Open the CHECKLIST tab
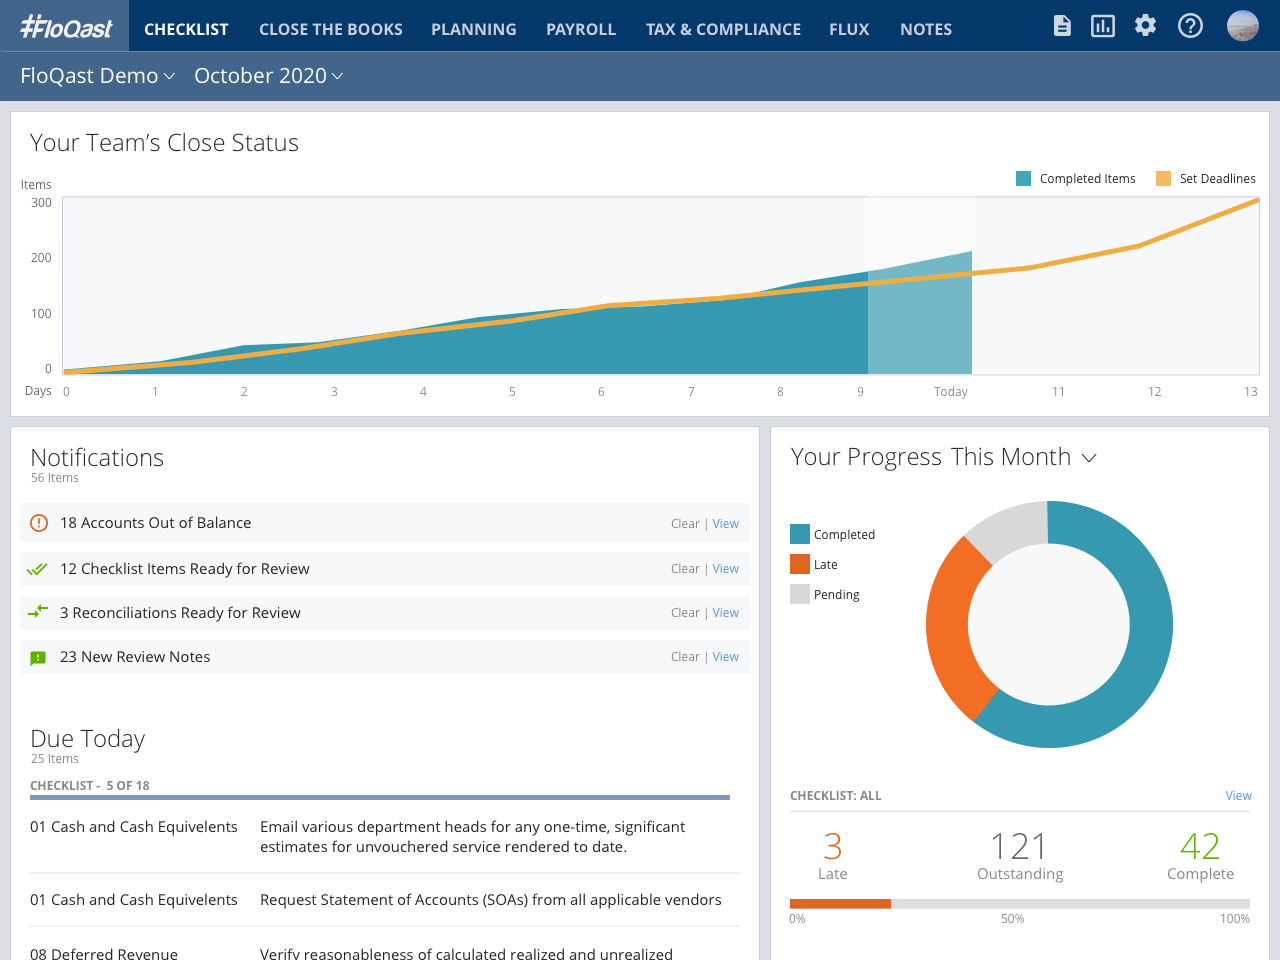 tap(186, 29)
